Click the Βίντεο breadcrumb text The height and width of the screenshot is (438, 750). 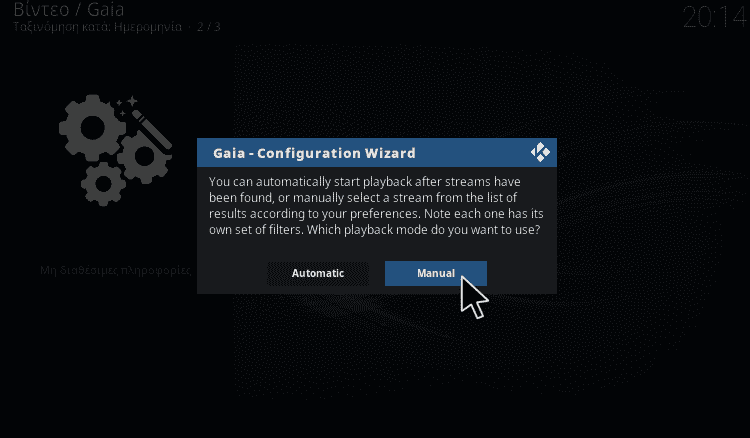click(x=41, y=9)
